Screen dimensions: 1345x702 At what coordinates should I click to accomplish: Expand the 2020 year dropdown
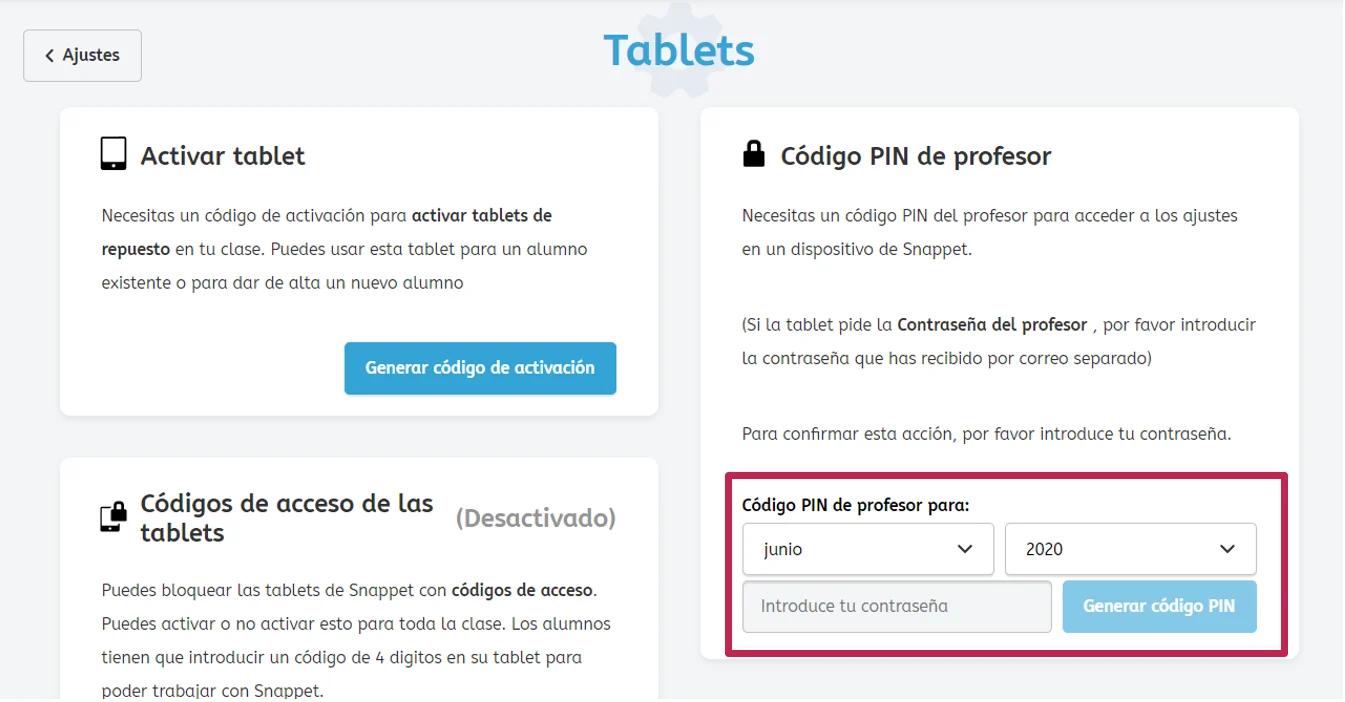pyautogui.click(x=1130, y=549)
